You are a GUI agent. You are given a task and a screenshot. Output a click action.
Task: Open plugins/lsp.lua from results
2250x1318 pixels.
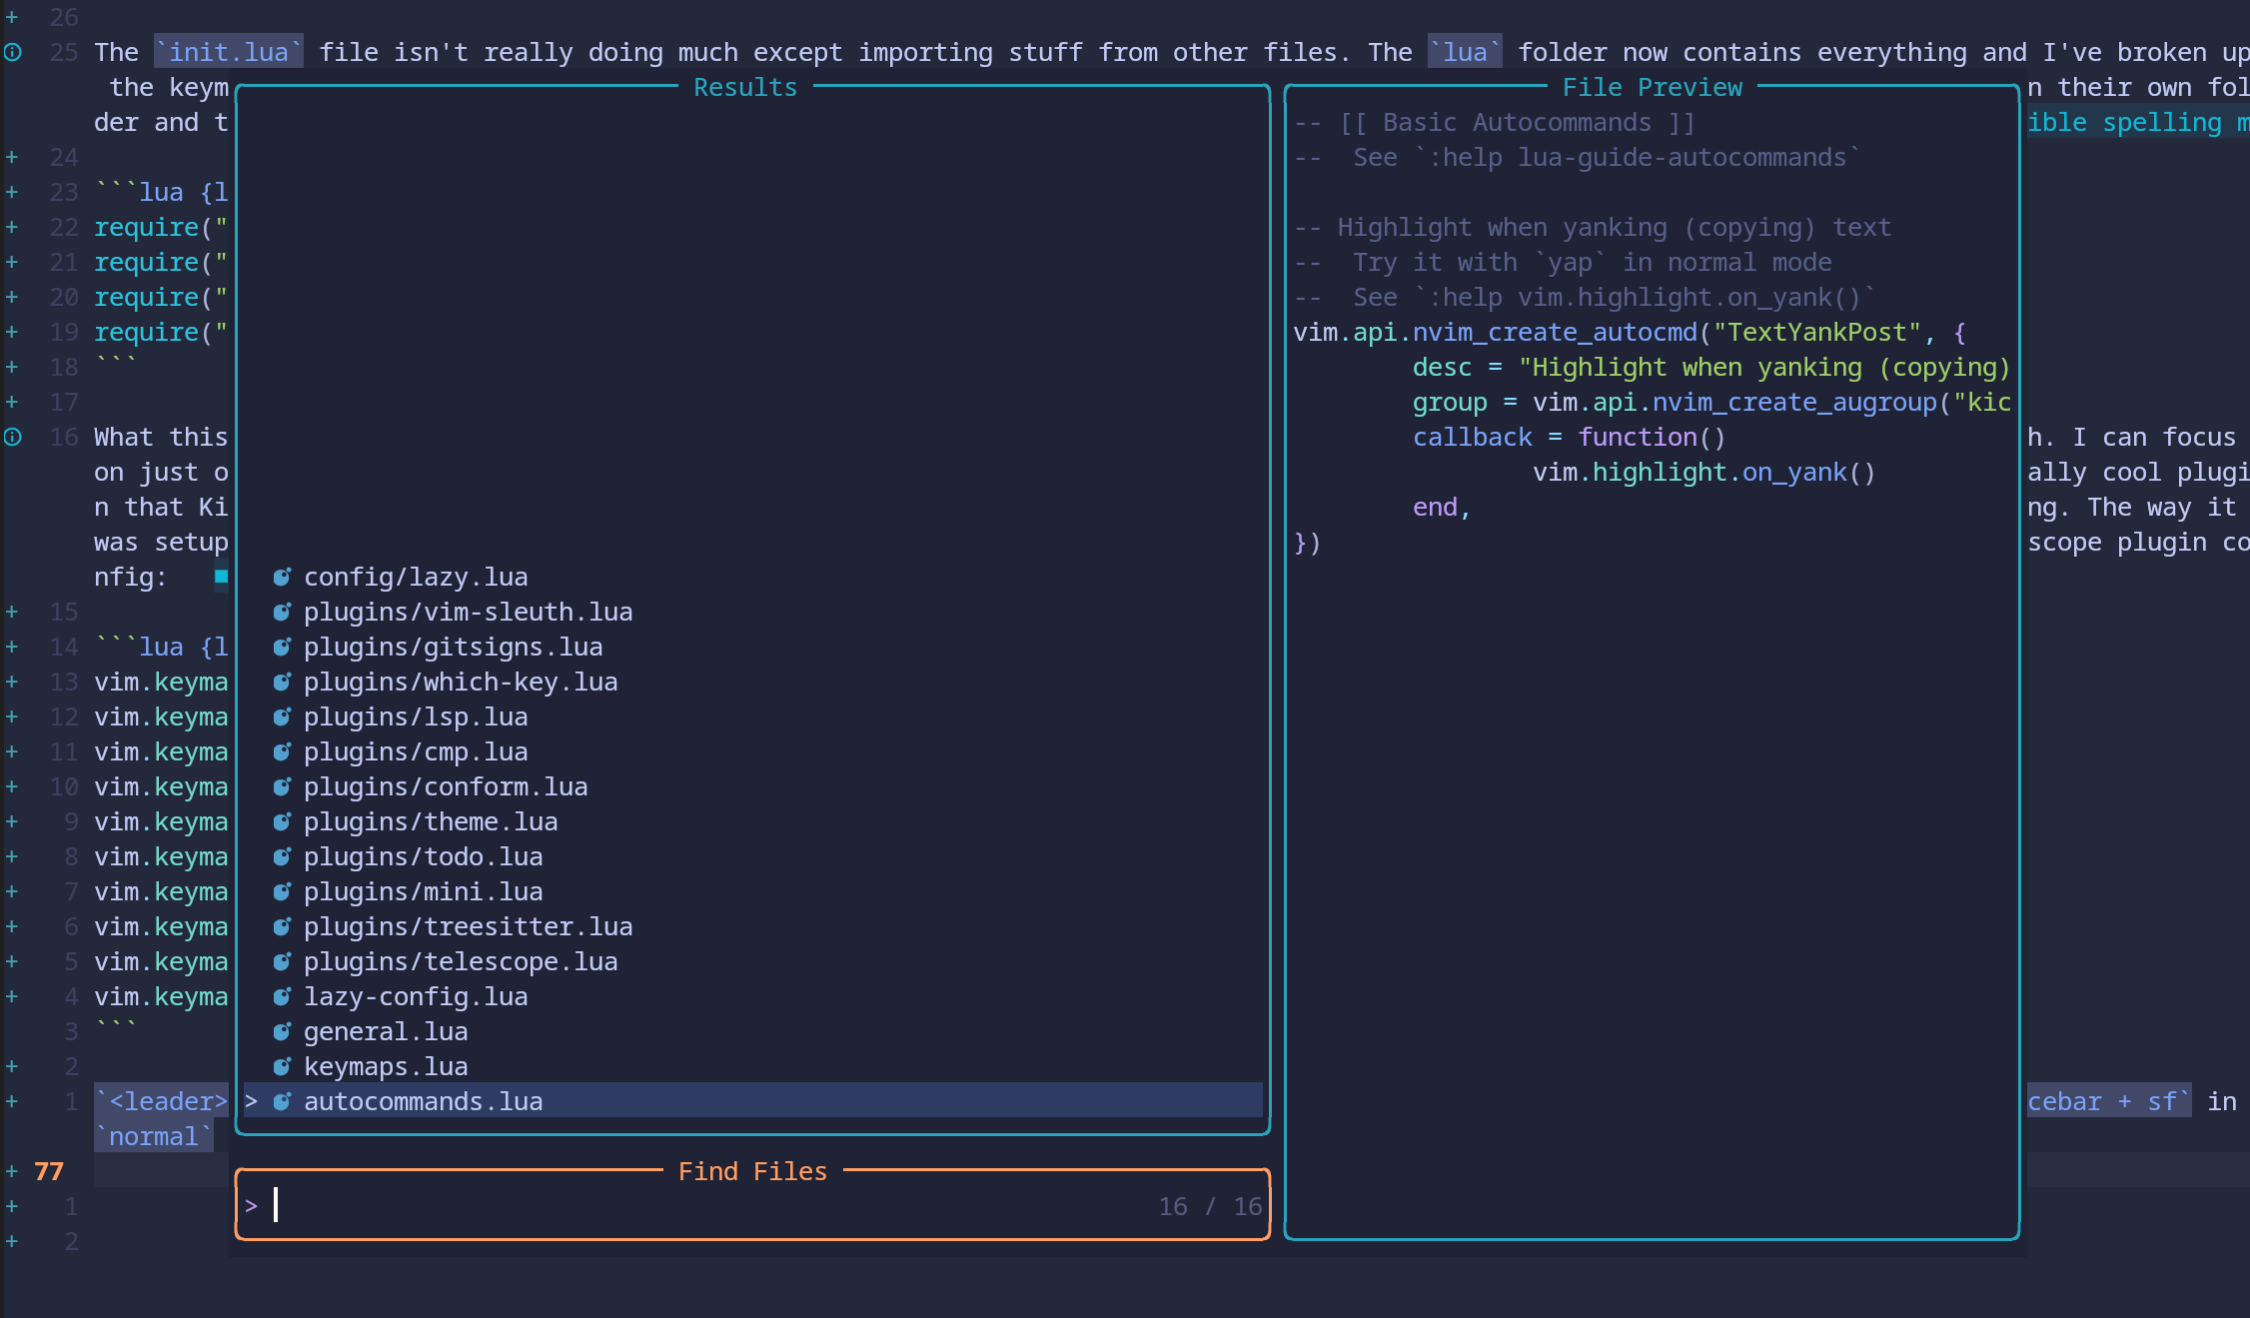(x=416, y=717)
